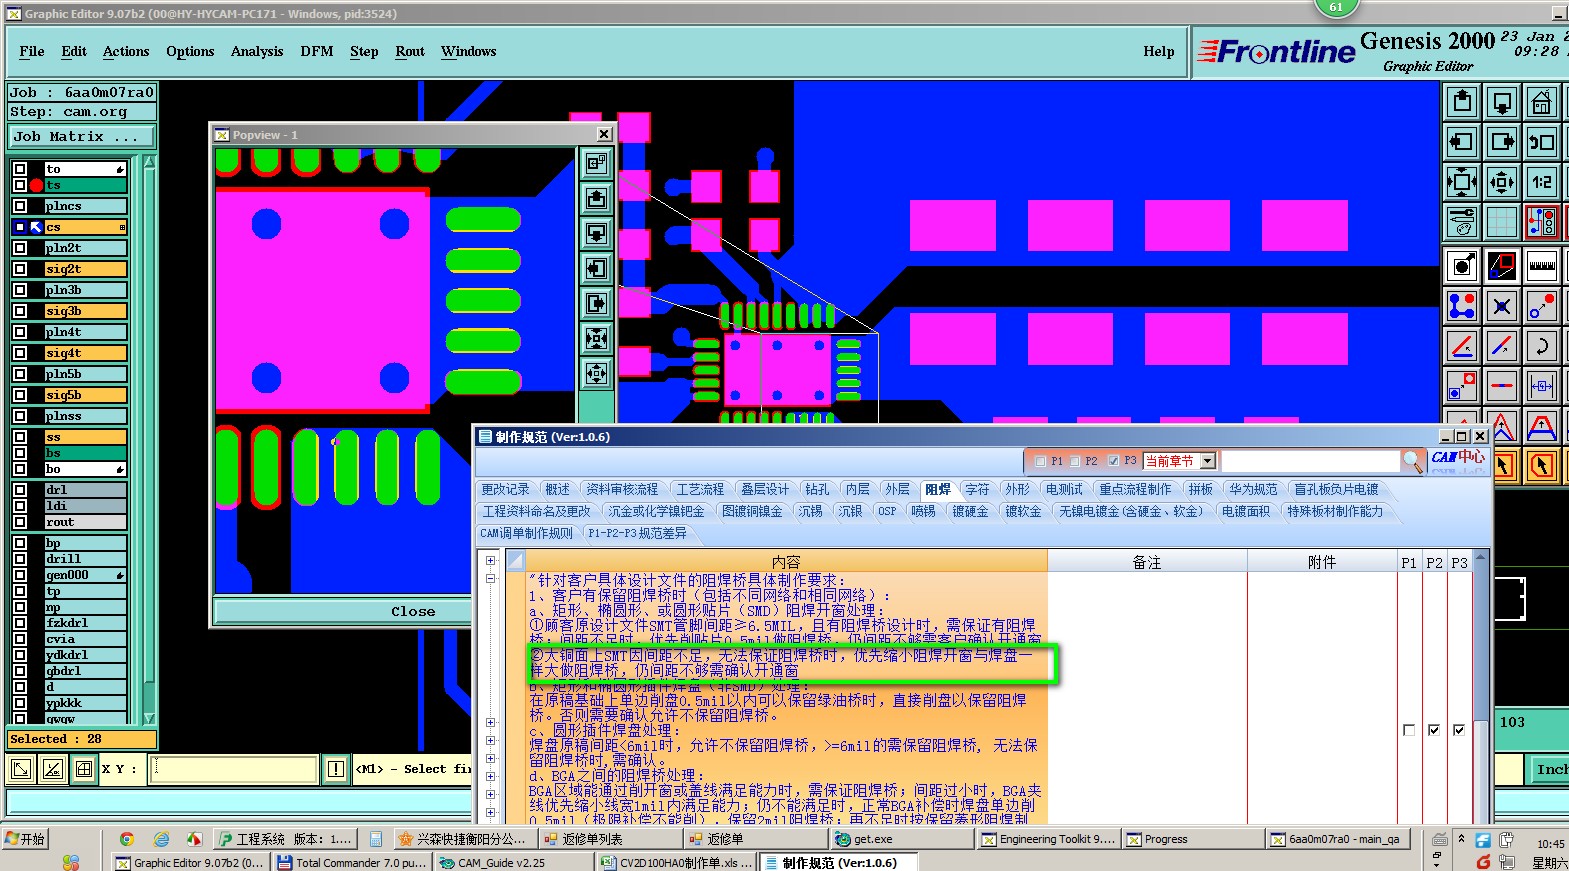Click the 开始 Start button

pyautogui.click(x=26, y=839)
